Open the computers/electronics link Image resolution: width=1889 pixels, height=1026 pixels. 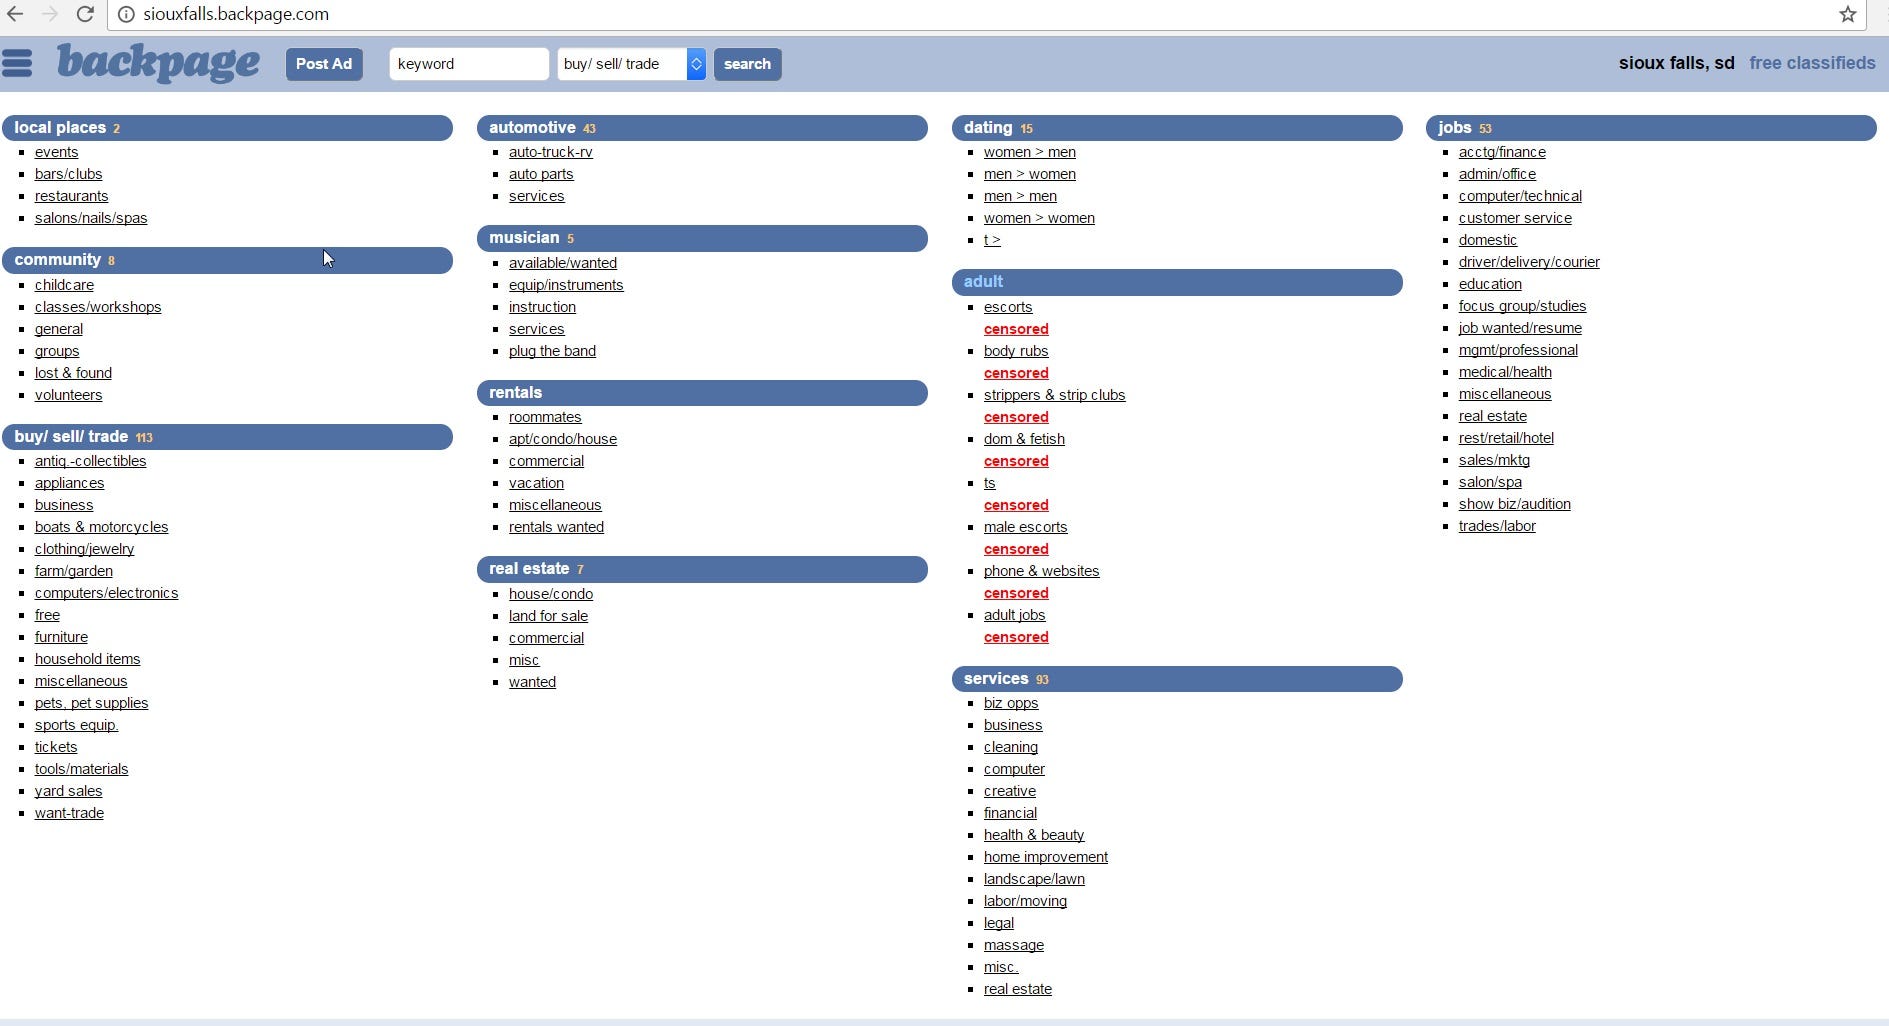coord(106,593)
